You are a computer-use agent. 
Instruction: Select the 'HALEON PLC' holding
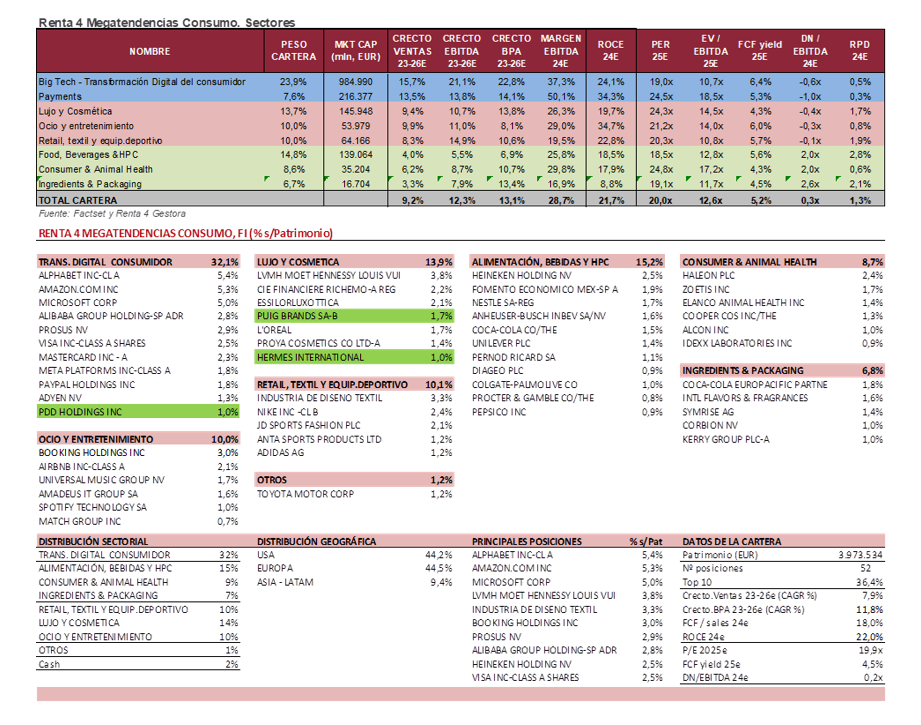pyautogui.click(x=708, y=276)
